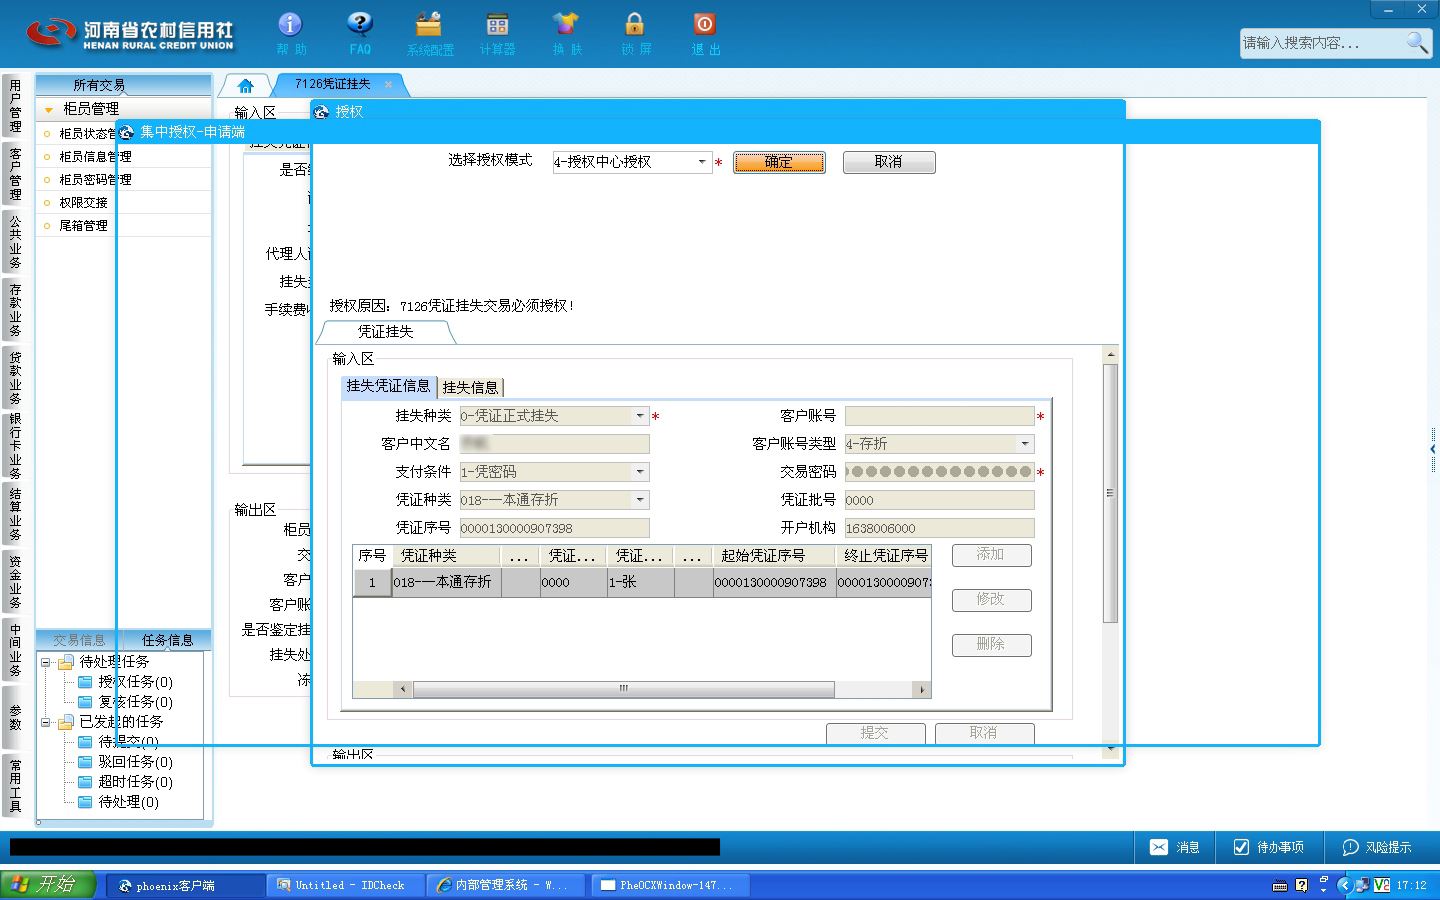This screenshot has width=1440, height=900.
Task: Open 柜员密码管理 menu item
Action: point(95,180)
